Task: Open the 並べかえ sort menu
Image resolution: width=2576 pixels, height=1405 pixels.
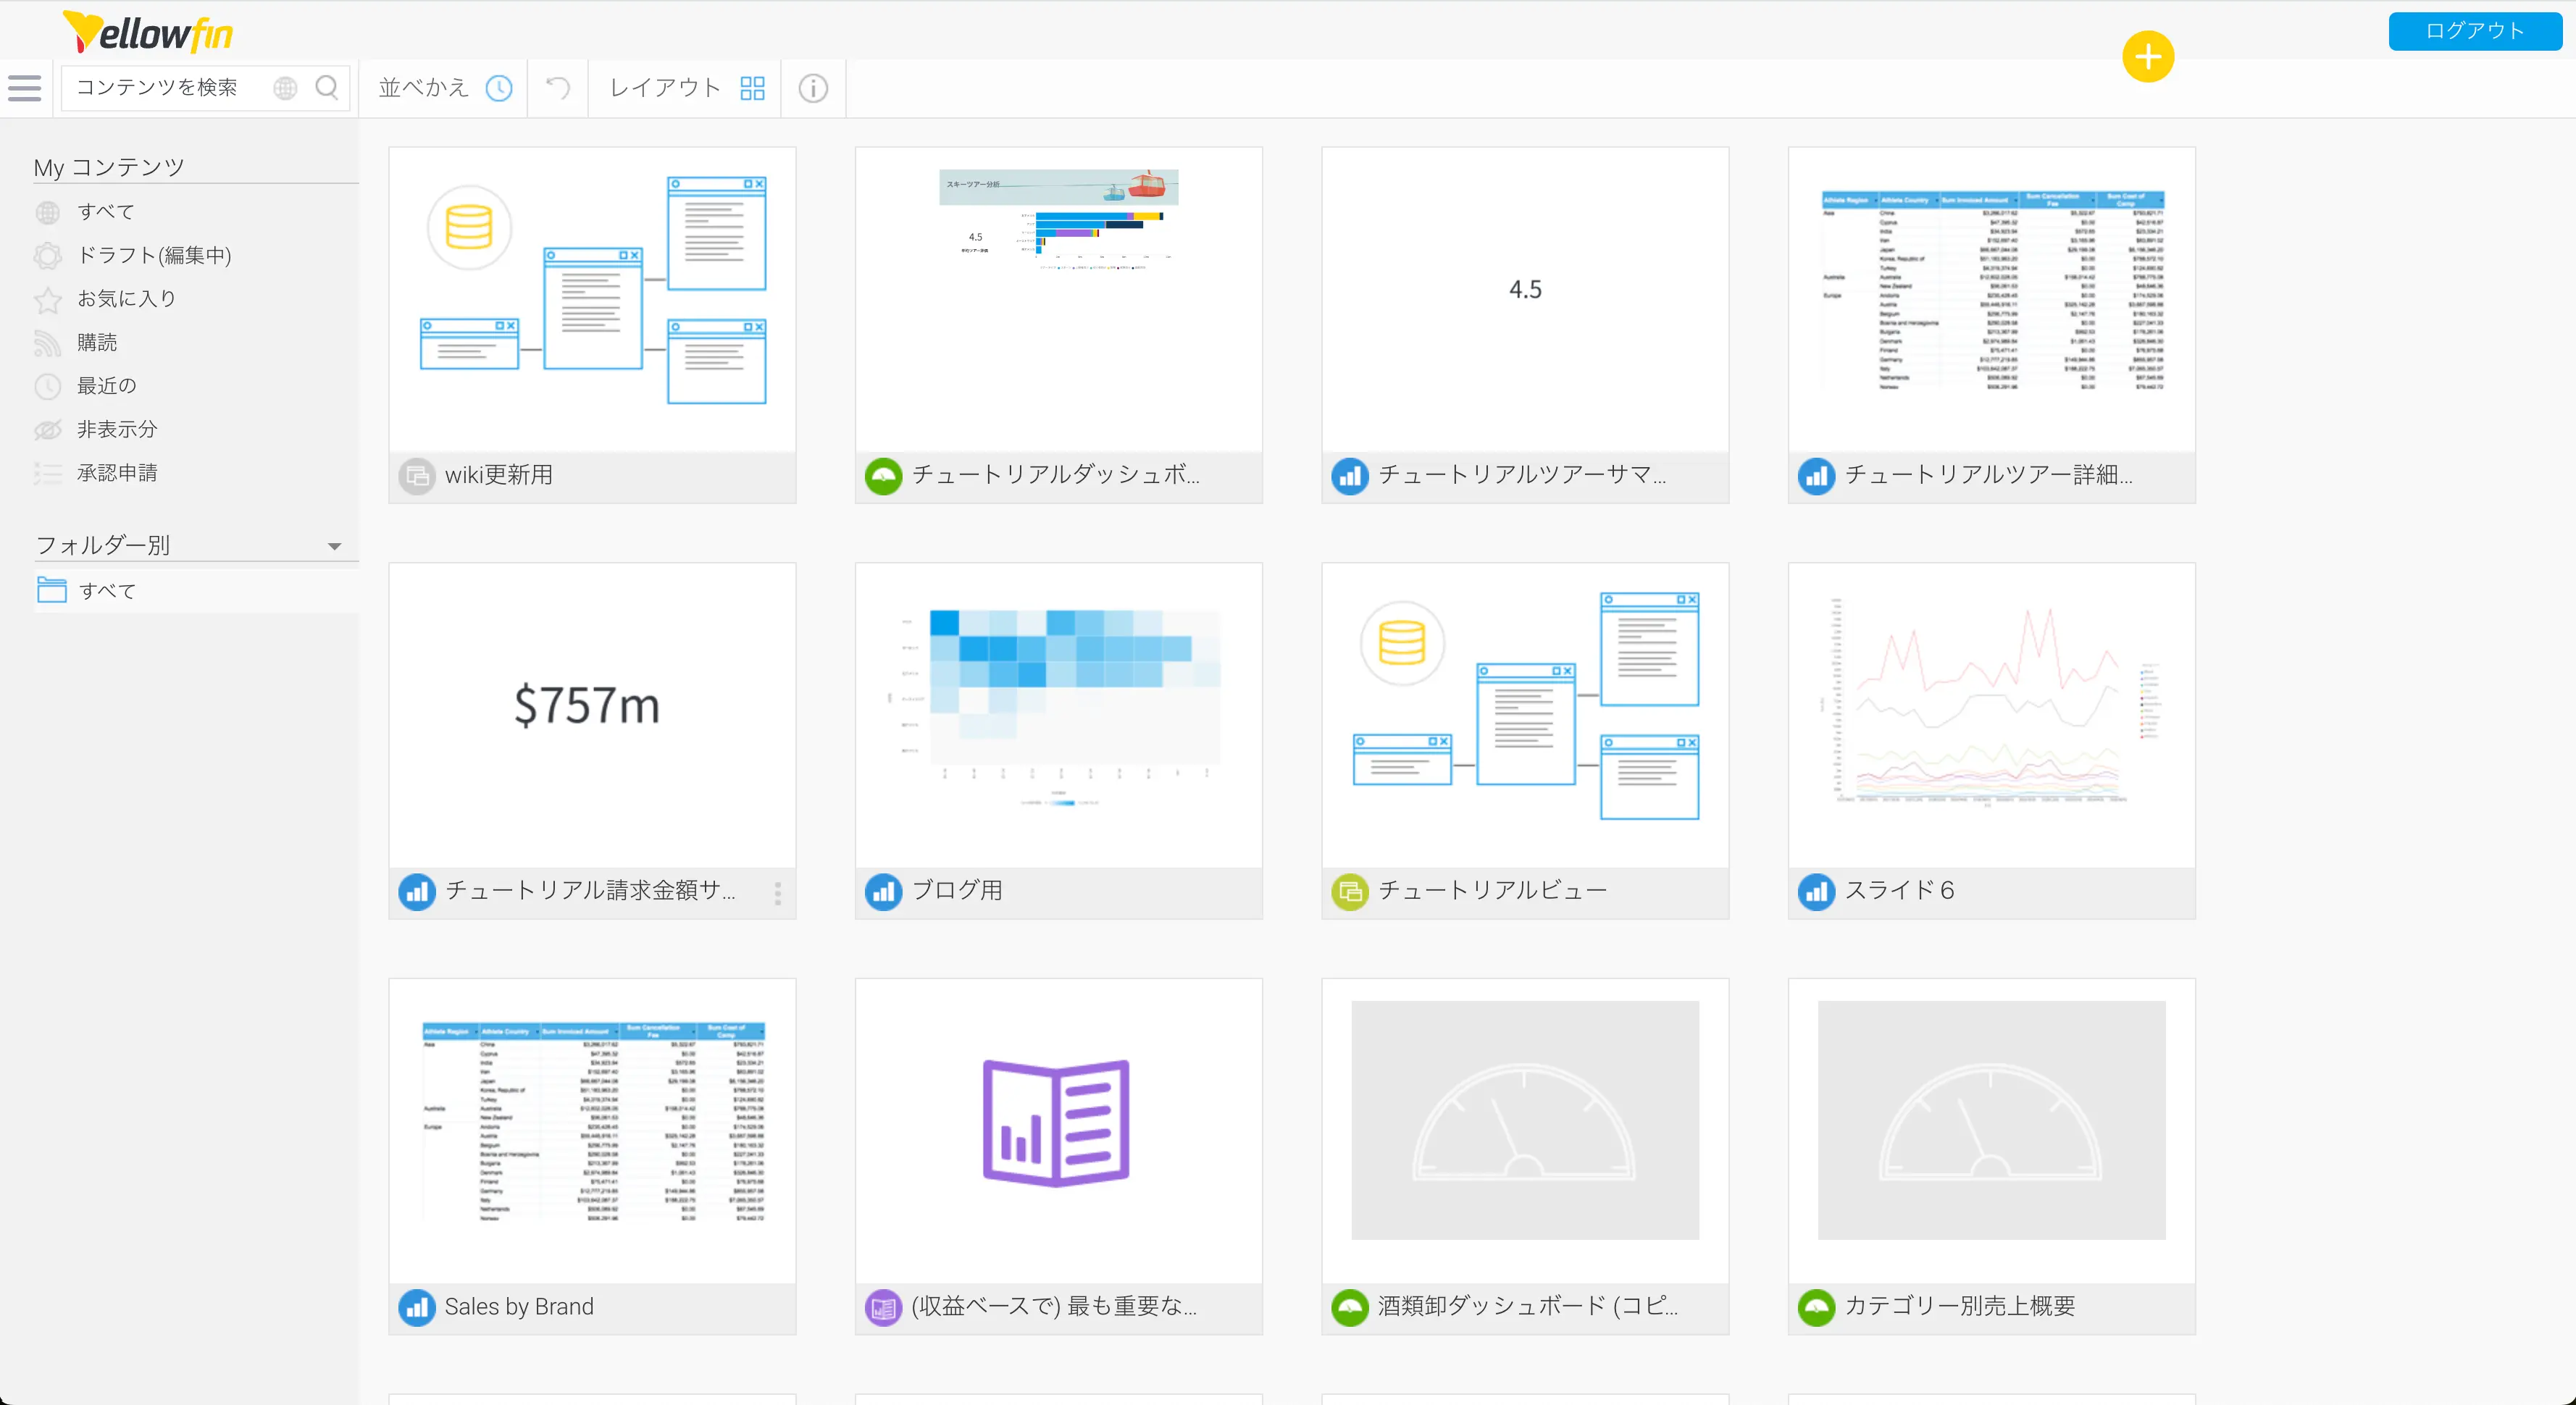Action: point(424,88)
